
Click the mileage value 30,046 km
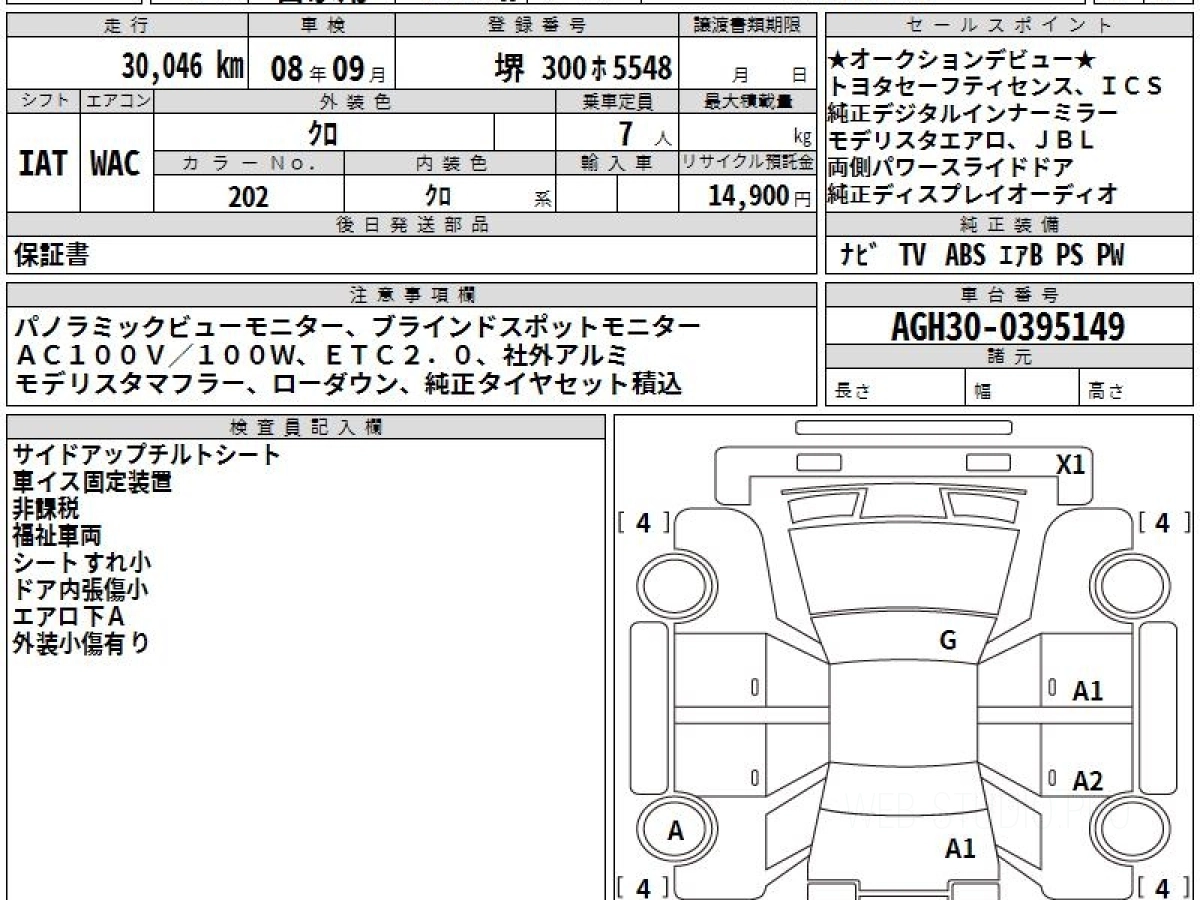click(x=183, y=67)
